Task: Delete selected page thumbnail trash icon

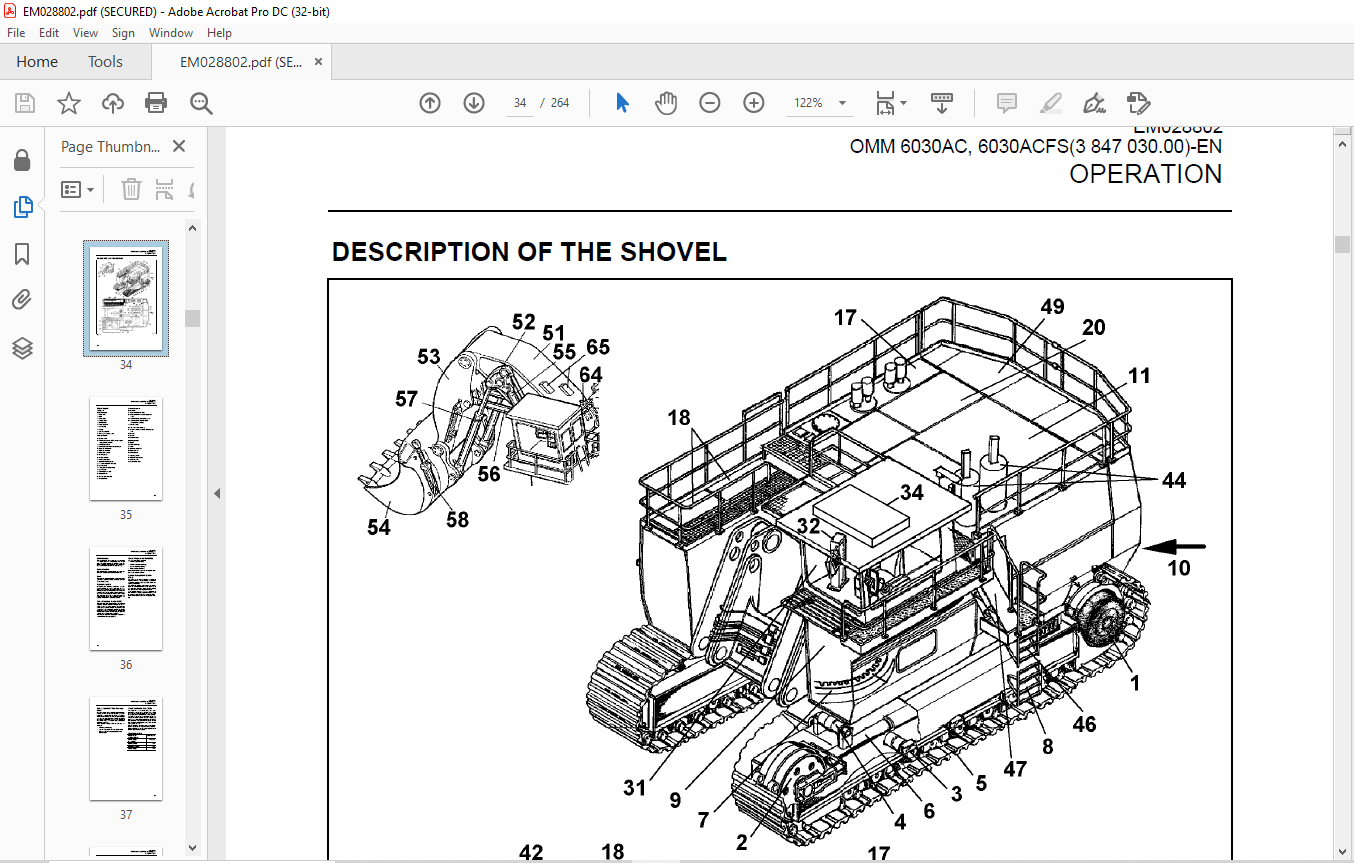Action: tap(131, 189)
